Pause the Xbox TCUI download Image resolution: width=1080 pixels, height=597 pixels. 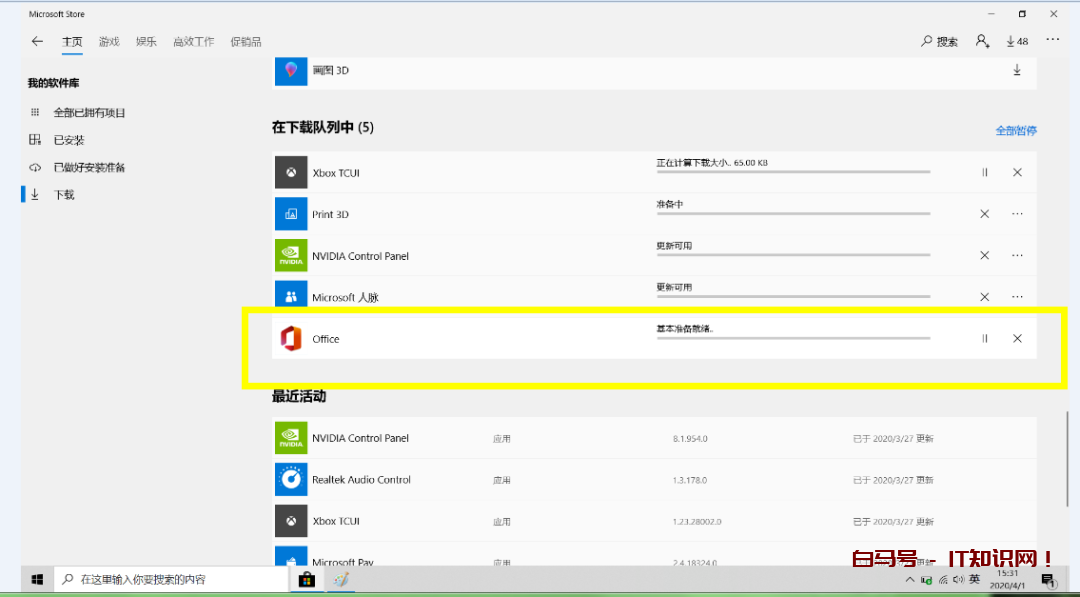984,173
